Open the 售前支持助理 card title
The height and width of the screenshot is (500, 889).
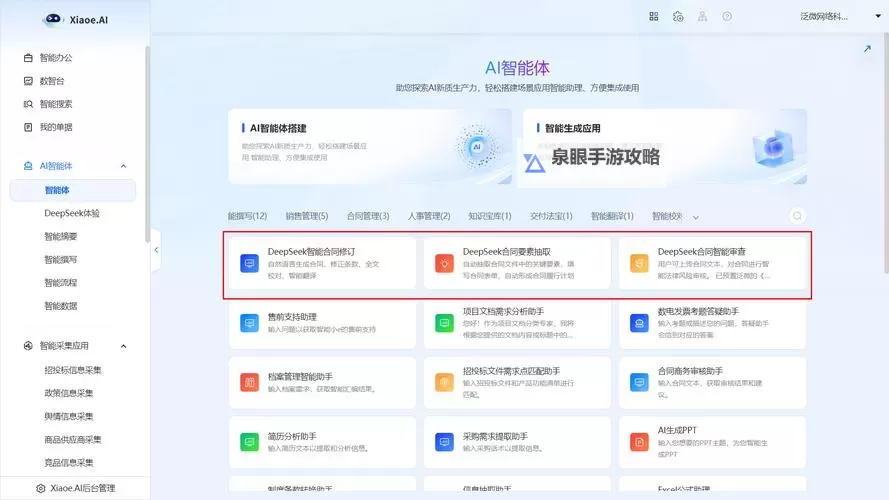click(x=292, y=317)
